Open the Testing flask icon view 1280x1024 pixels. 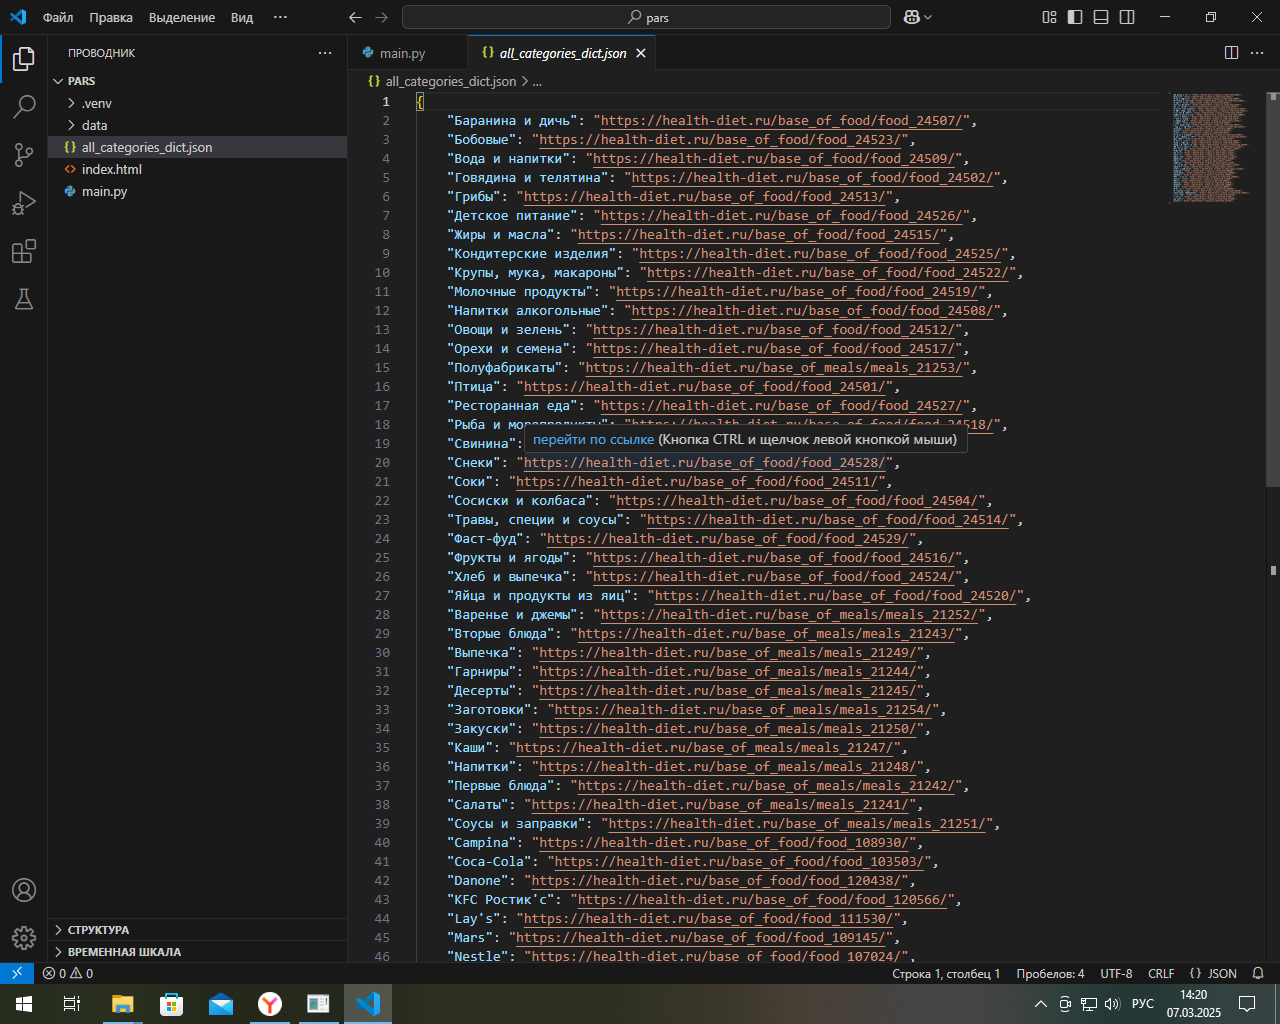[x=24, y=299]
